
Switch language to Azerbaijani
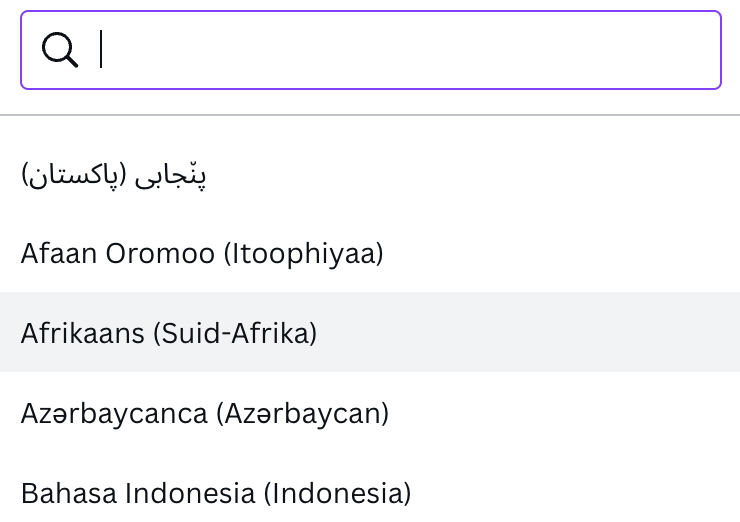click(x=370, y=413)
